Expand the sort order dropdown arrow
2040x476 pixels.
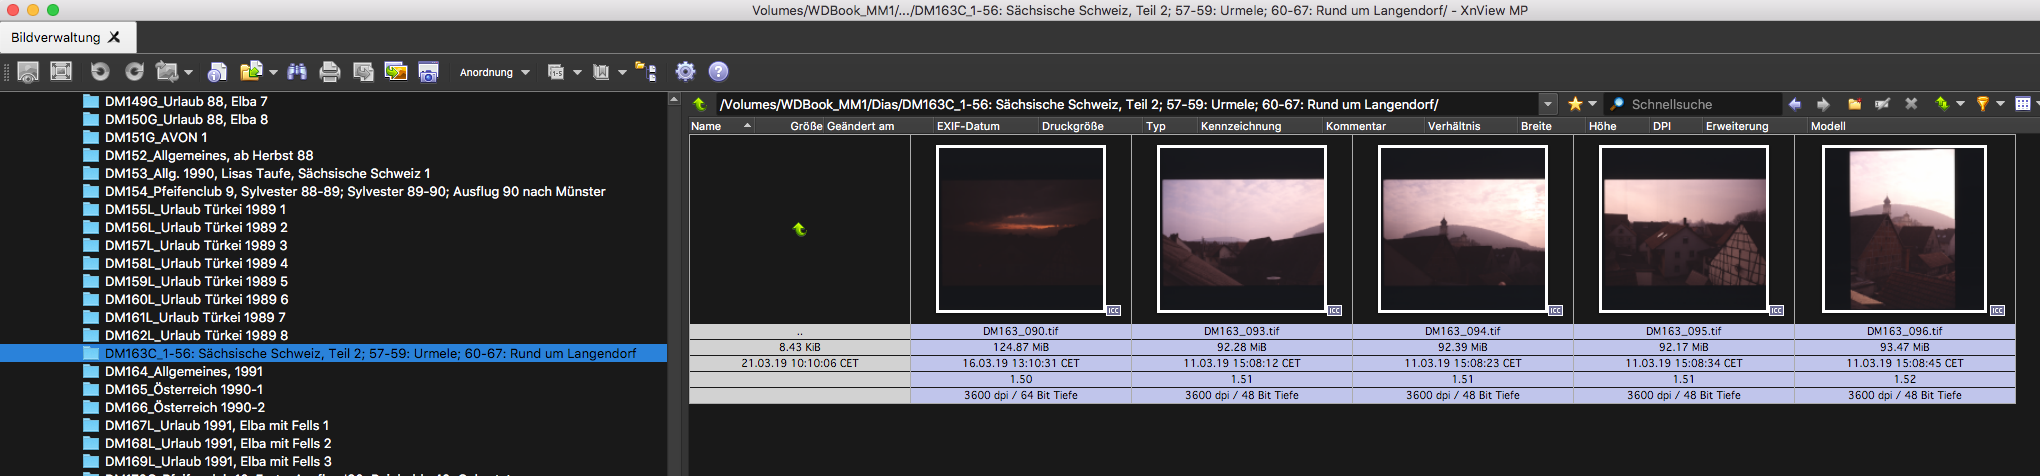(x=1961, y=104)
